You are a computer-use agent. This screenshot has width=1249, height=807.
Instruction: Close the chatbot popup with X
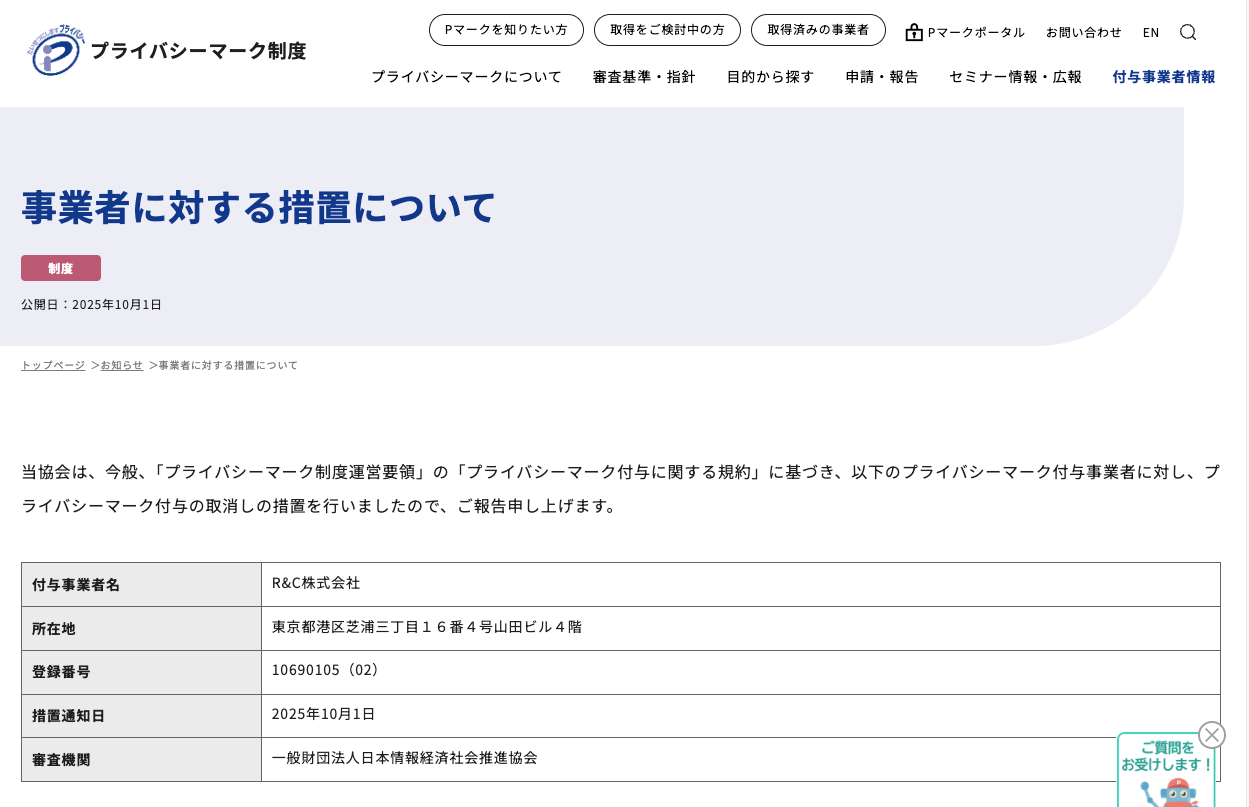point(1211,735)
